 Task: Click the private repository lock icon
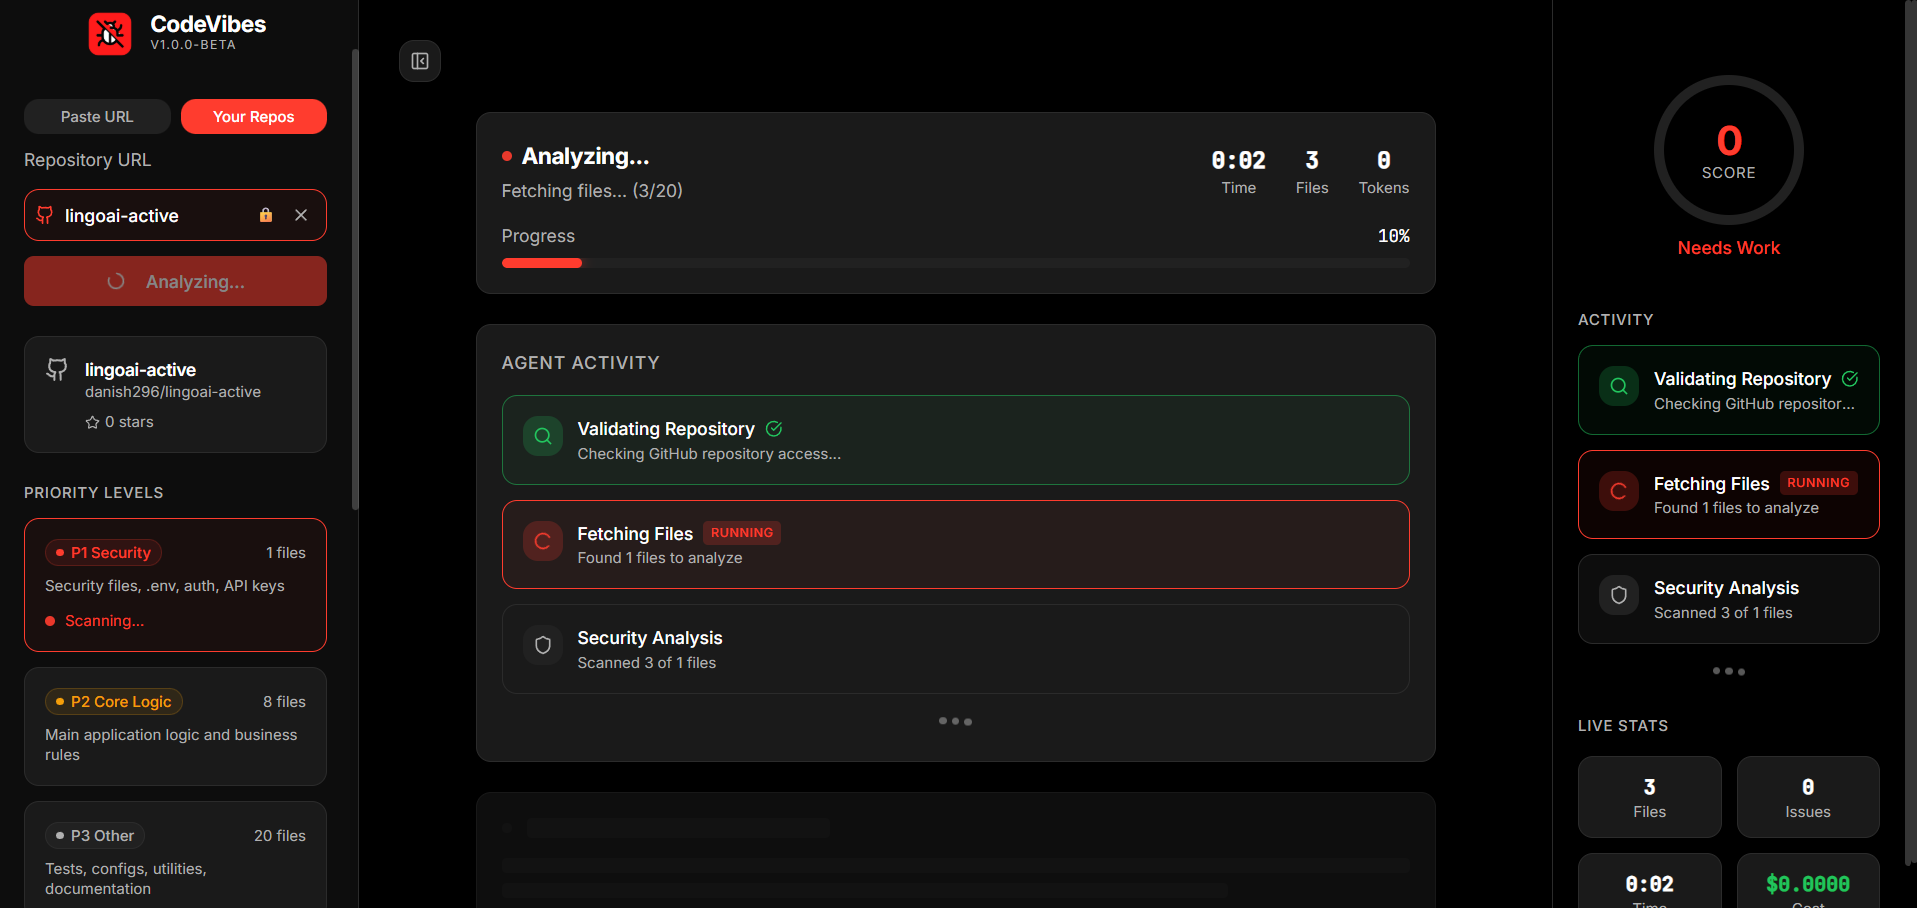pyautogui.click(x=265, y=215)
